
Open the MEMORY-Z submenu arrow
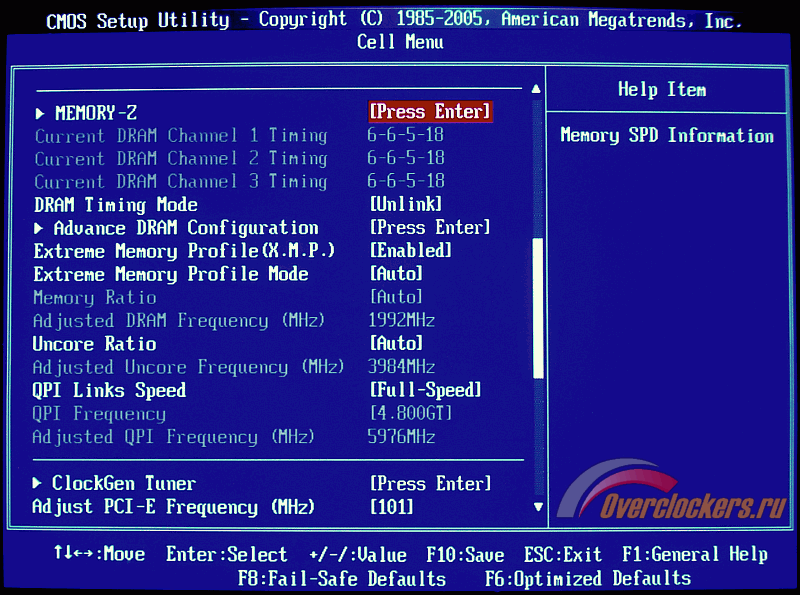tap(40, 113)
